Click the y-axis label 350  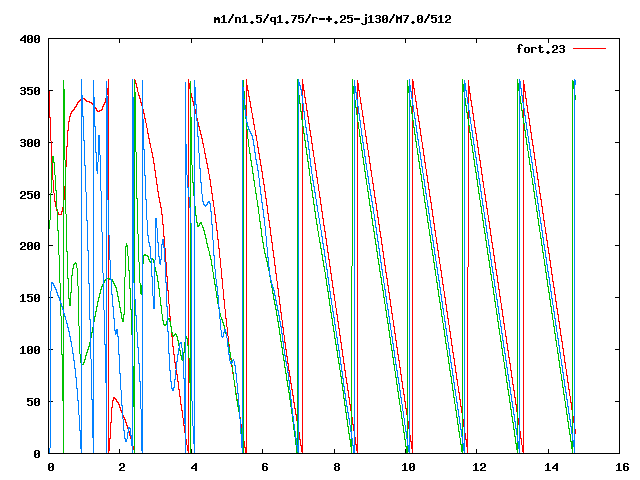coord(30,91)
